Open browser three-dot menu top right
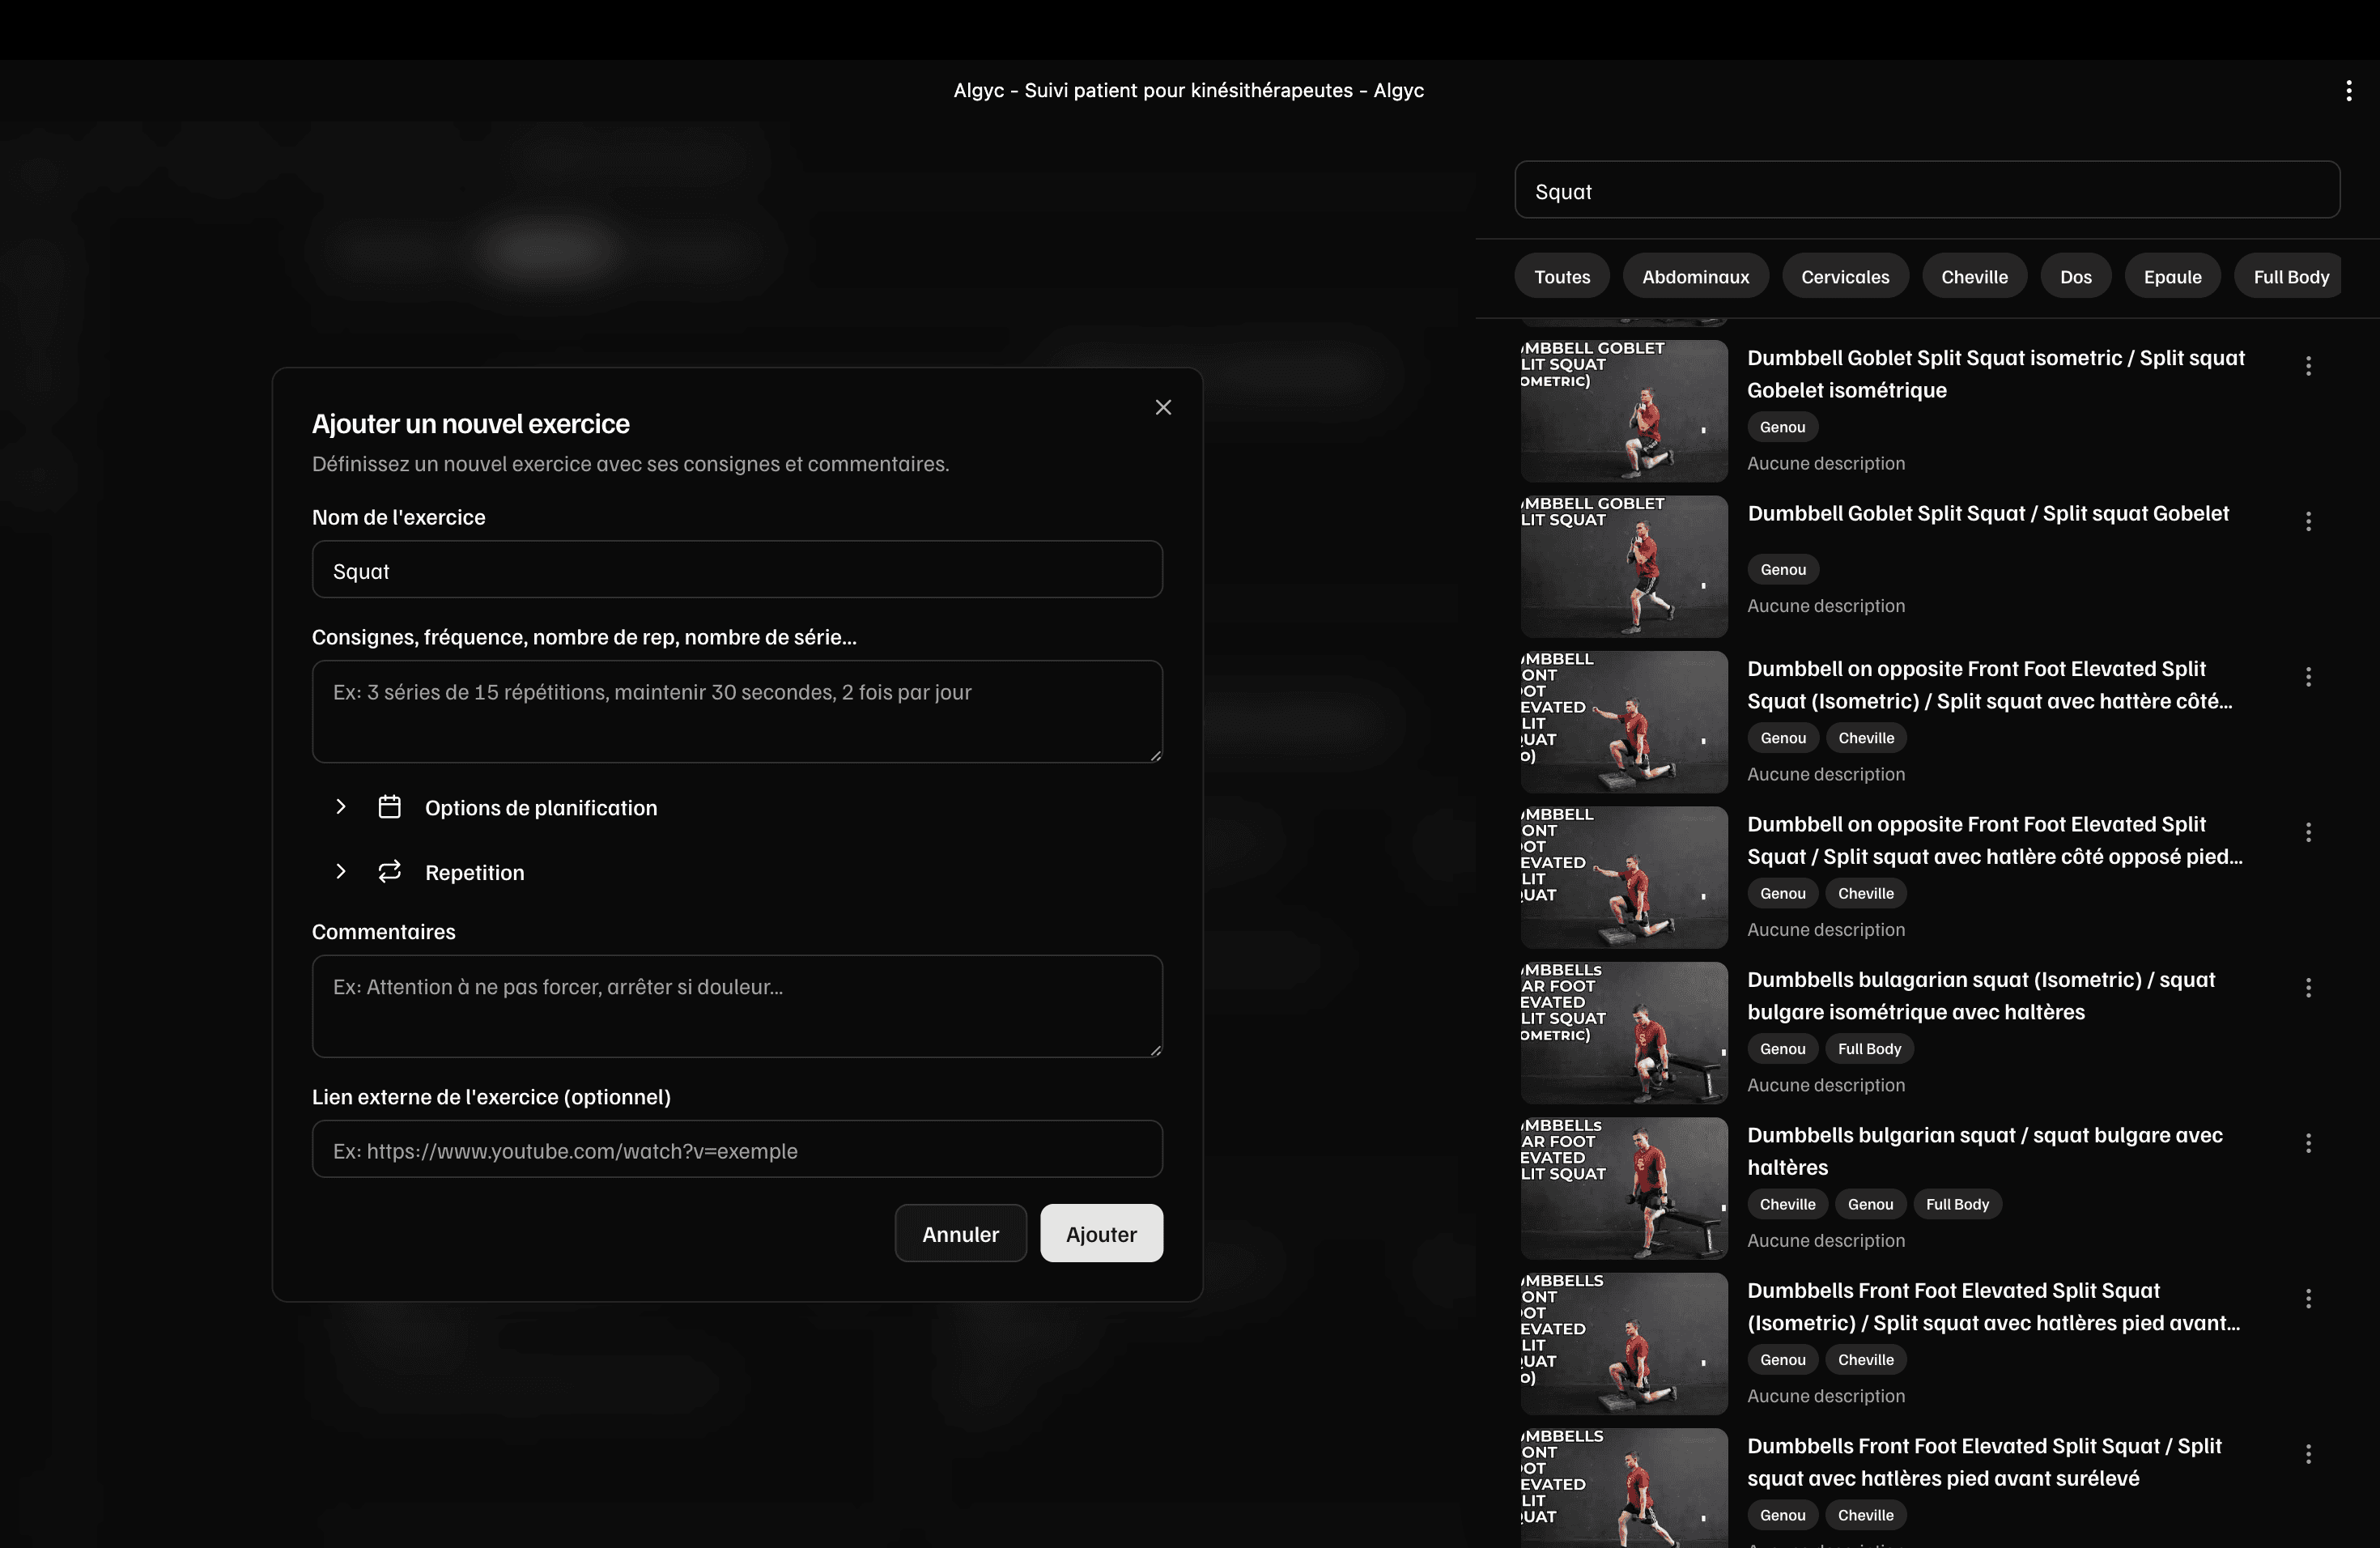2380x1548 pixels. [x=2348, y=91]
